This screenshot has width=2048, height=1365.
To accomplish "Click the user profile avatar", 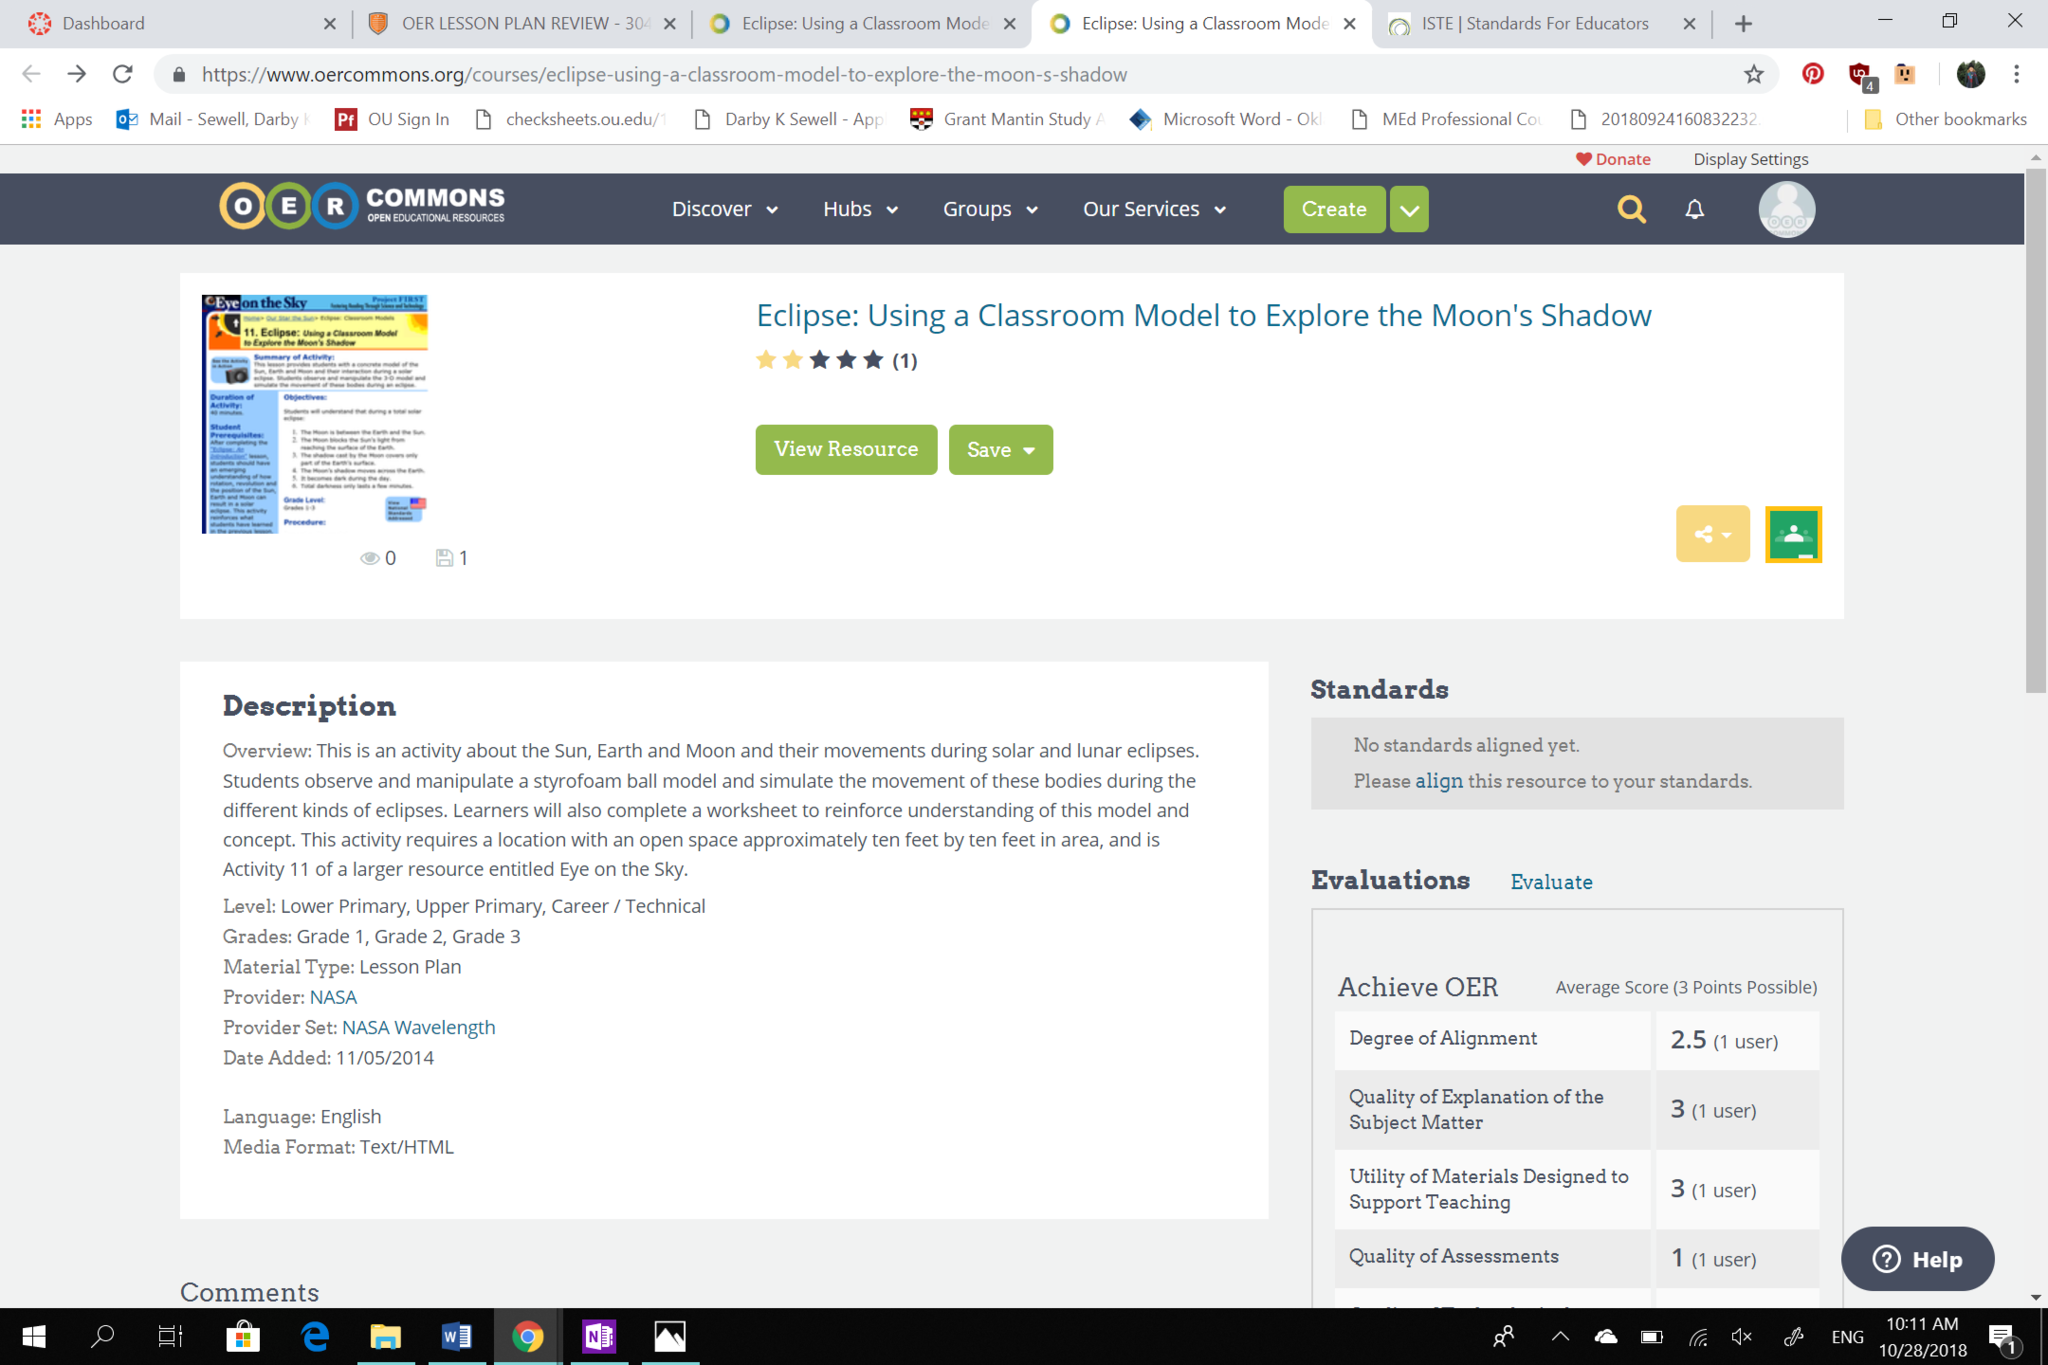I will (x=1786, y=209).
